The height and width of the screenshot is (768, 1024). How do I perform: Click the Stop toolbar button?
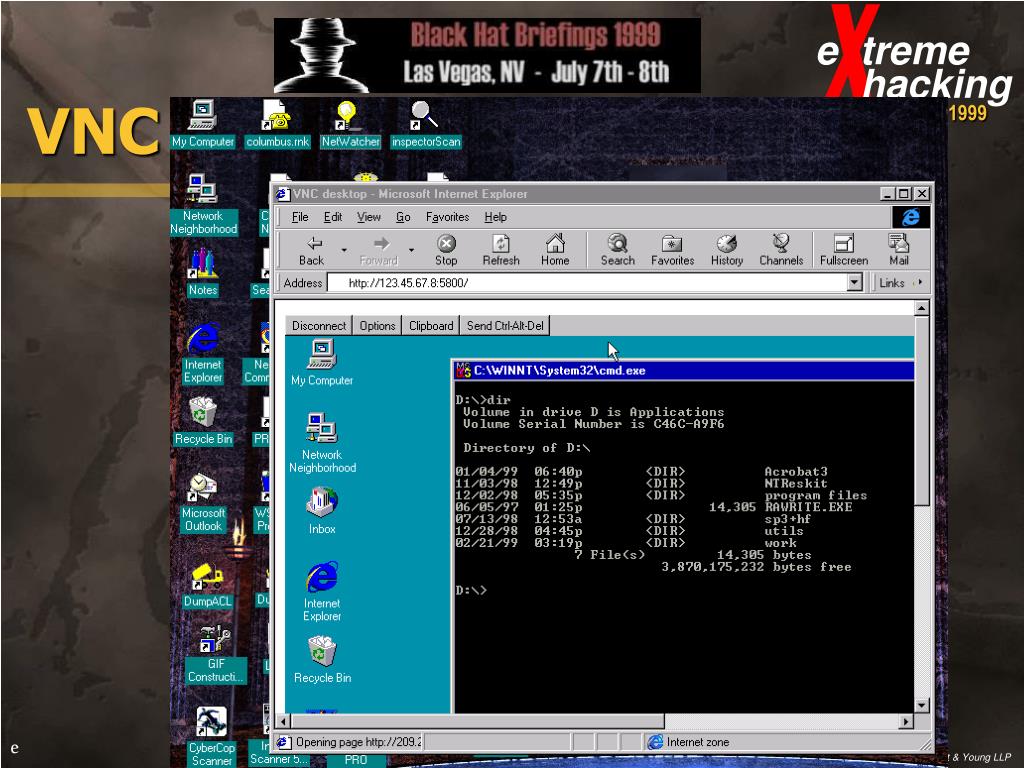click(x=446, y=250)
